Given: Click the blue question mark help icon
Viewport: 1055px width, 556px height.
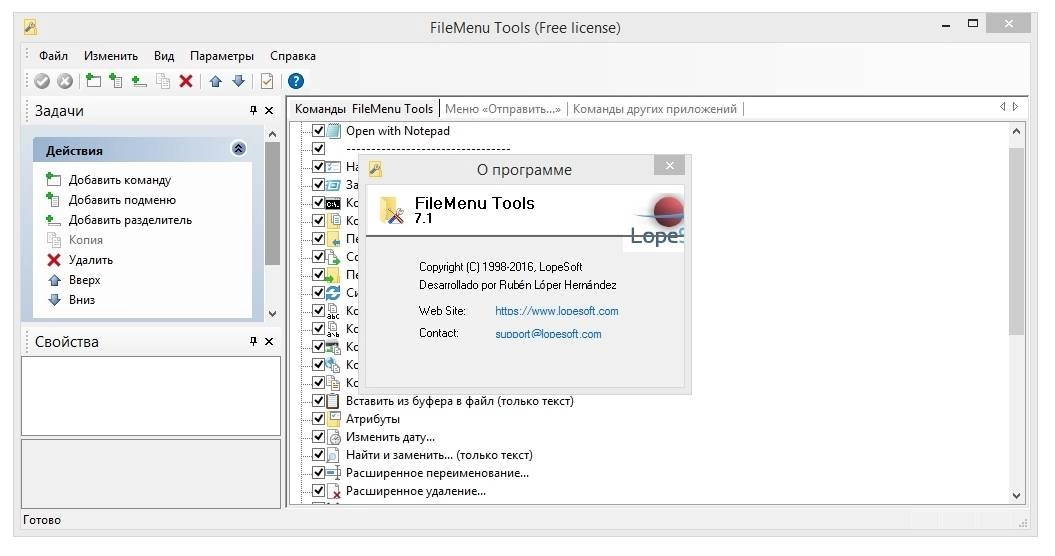Looking at the screenshot, I should [x=295, y=81].
